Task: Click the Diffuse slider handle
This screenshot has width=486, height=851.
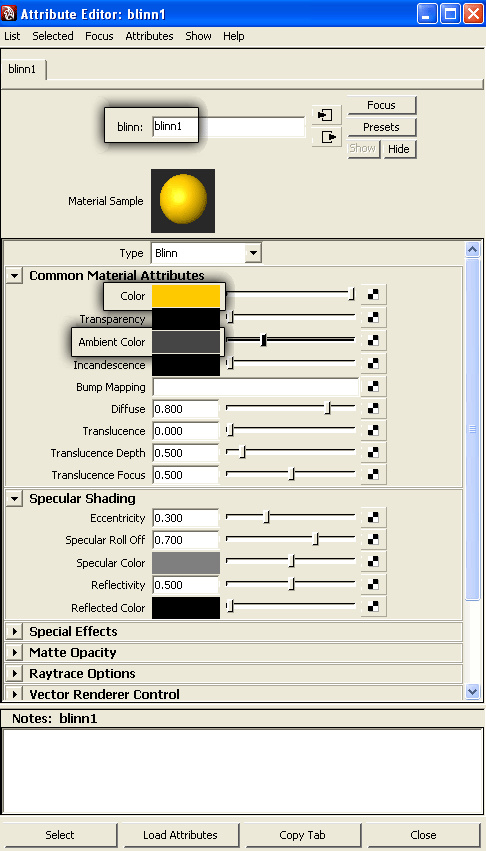Action: coord(327,408)
